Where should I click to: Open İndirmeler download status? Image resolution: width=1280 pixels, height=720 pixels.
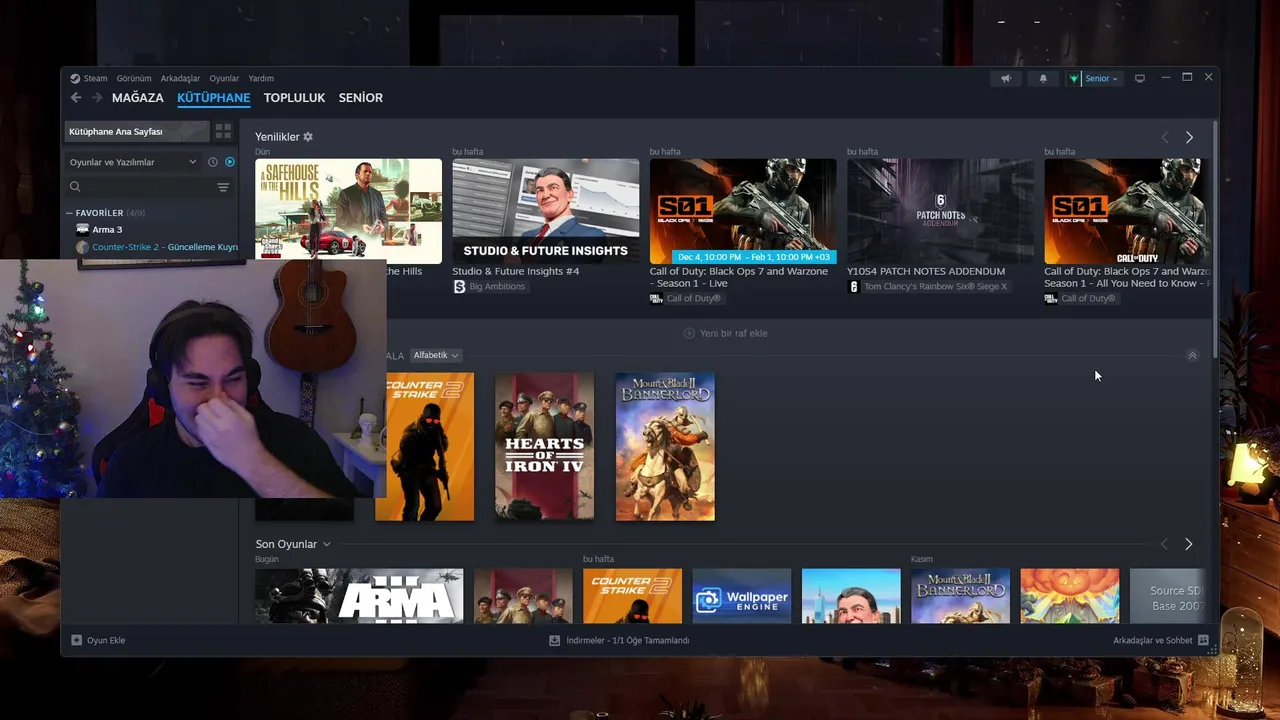point(619,640)
